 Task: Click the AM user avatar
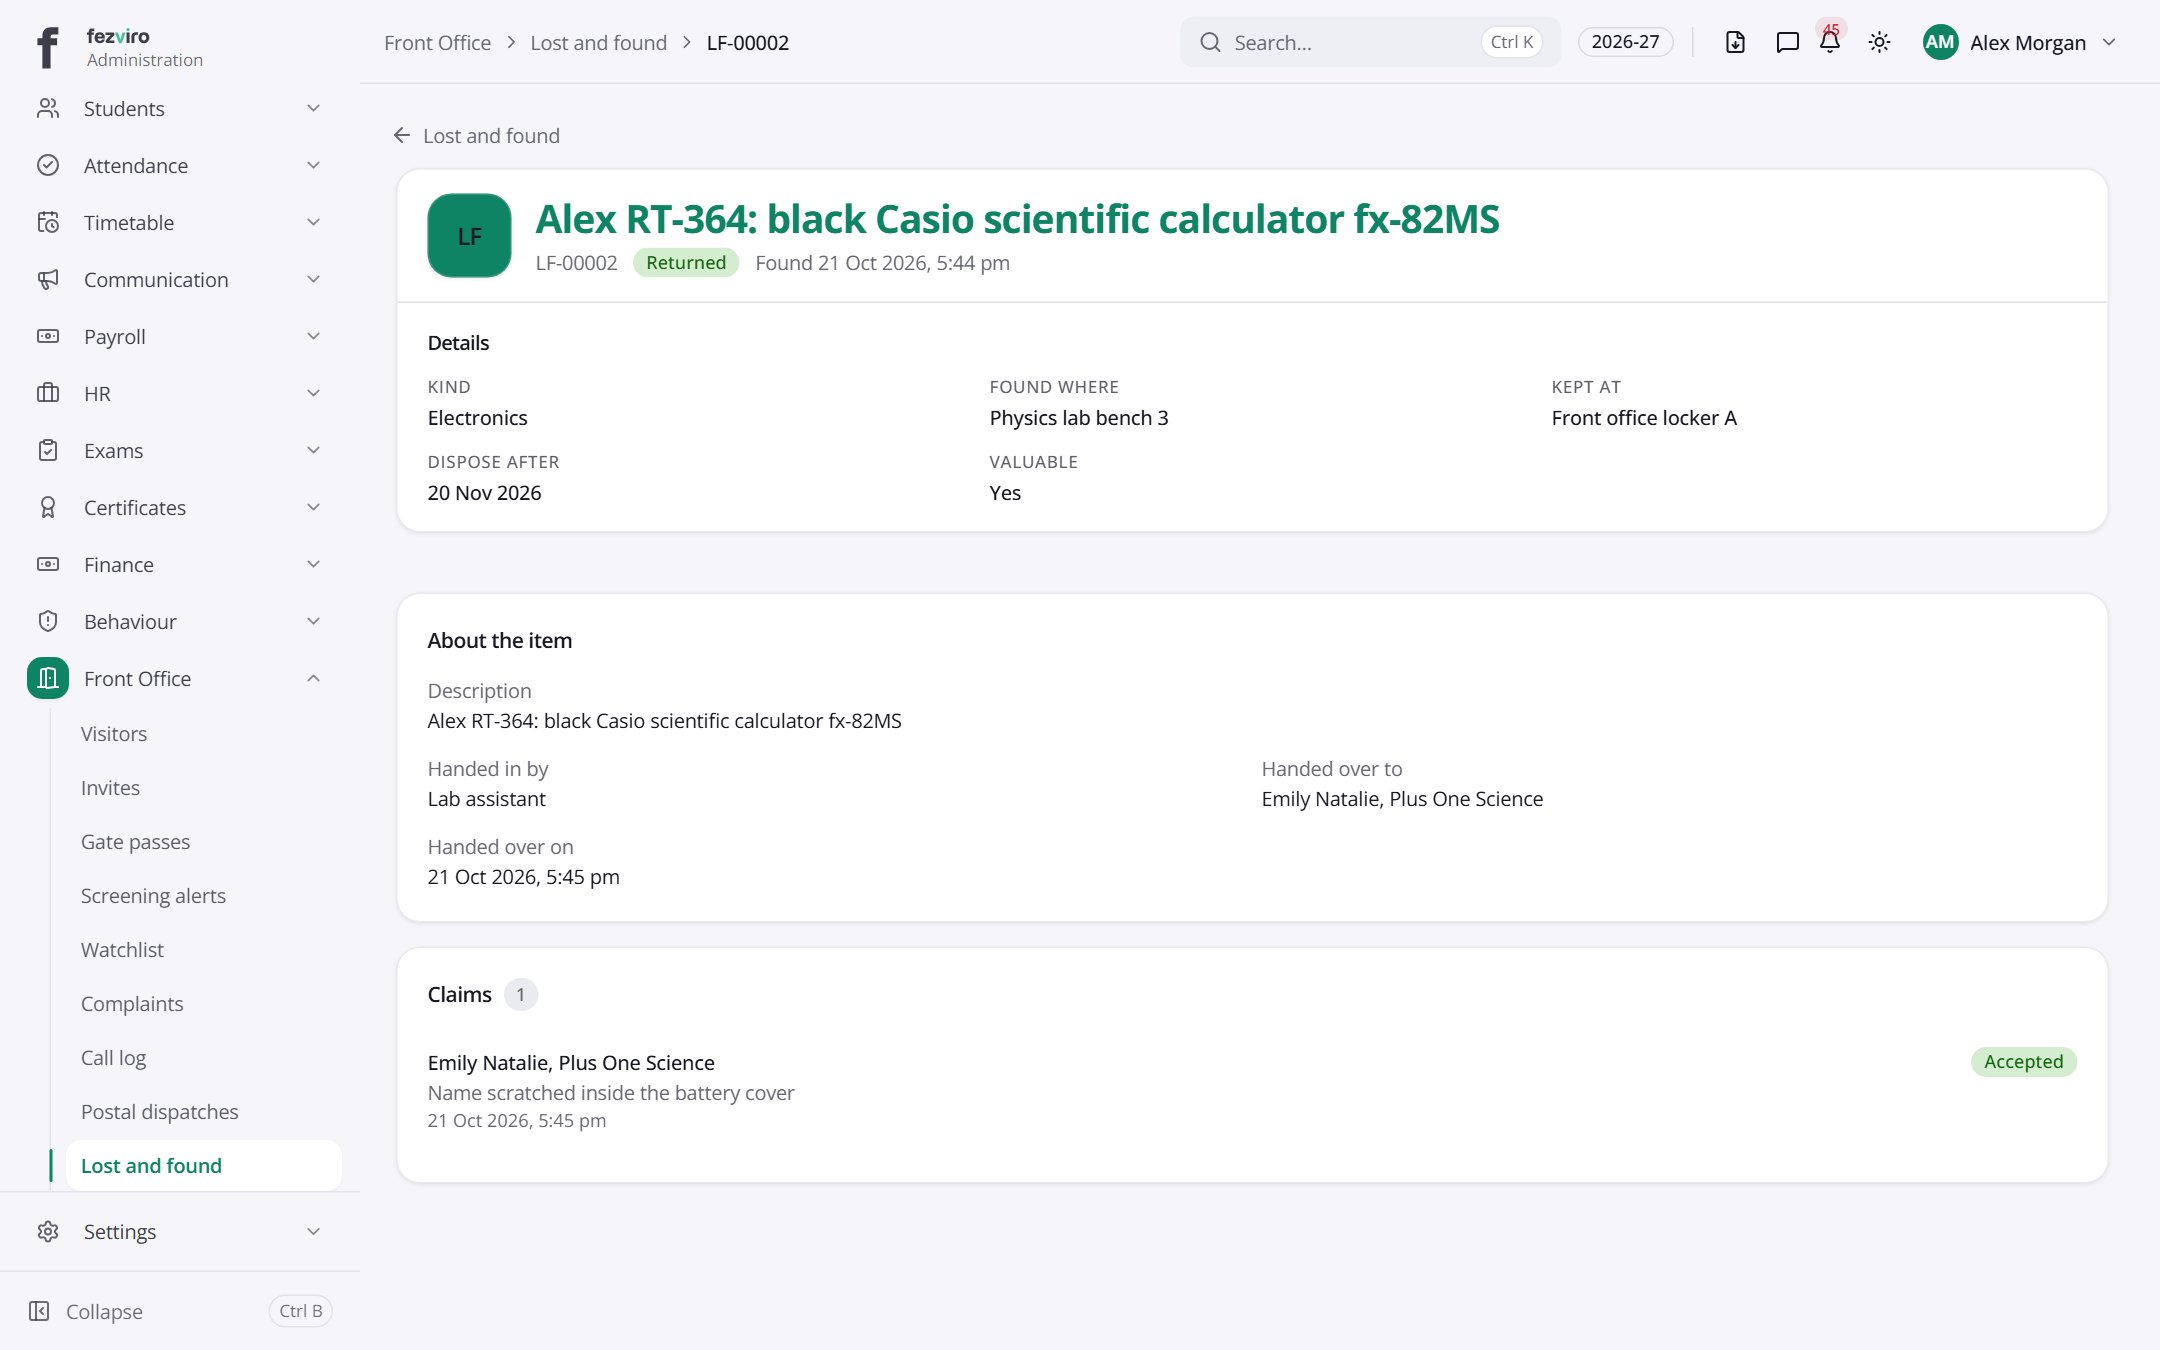(x=1940, y=42)
